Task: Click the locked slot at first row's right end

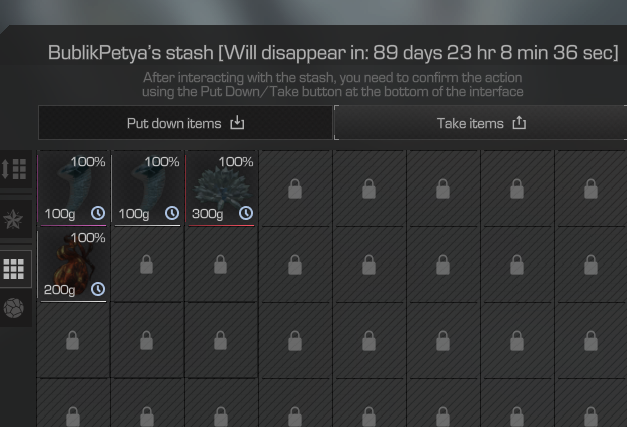Action: pos(591,189)
